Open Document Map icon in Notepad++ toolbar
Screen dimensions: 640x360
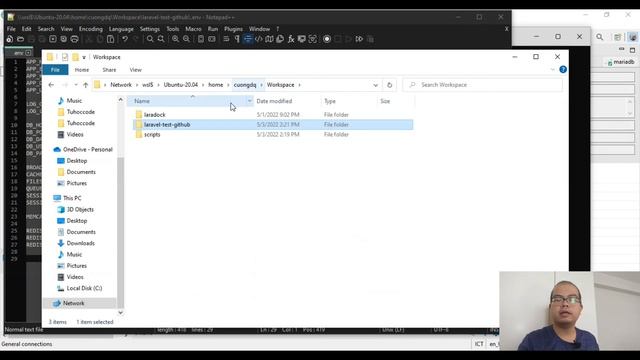point(269,39)
